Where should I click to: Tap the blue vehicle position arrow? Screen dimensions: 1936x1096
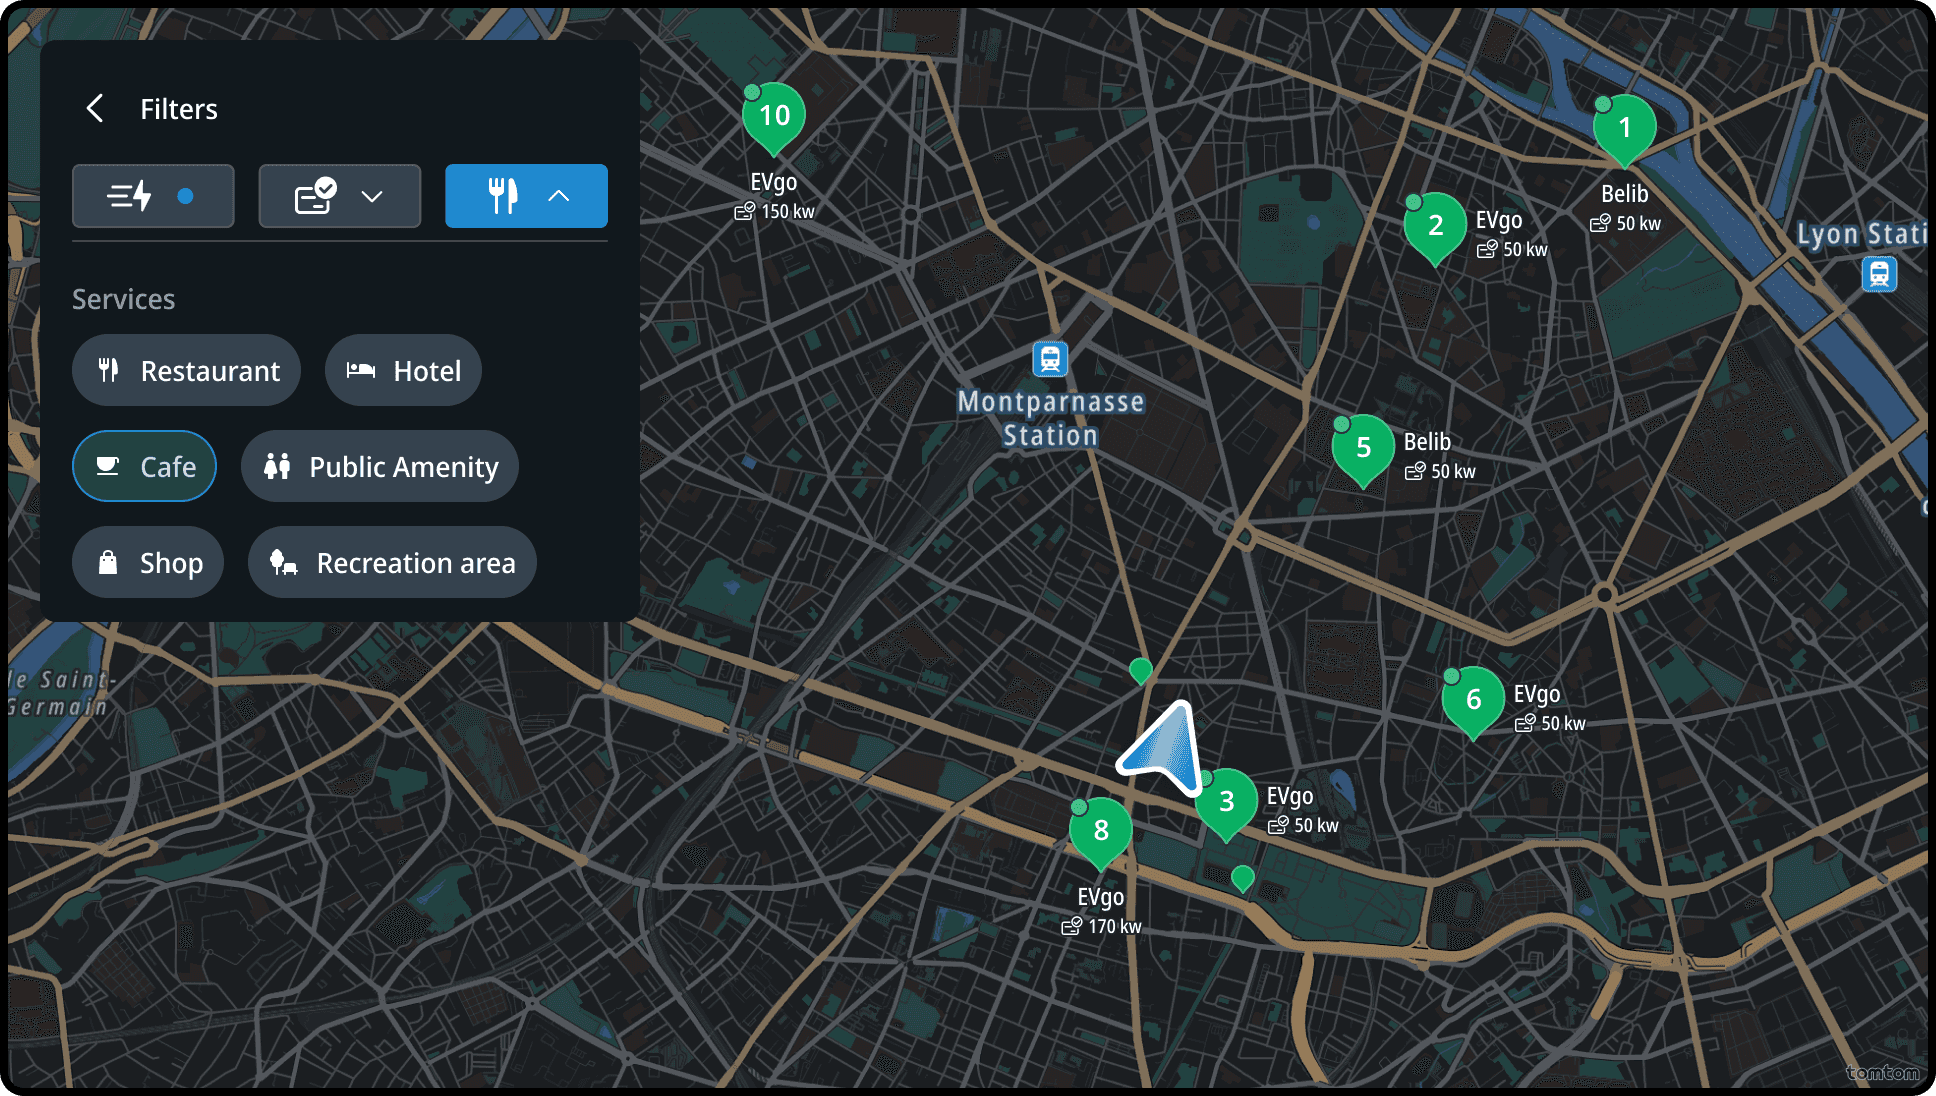pyautogui.click(x=1164, y=750)
